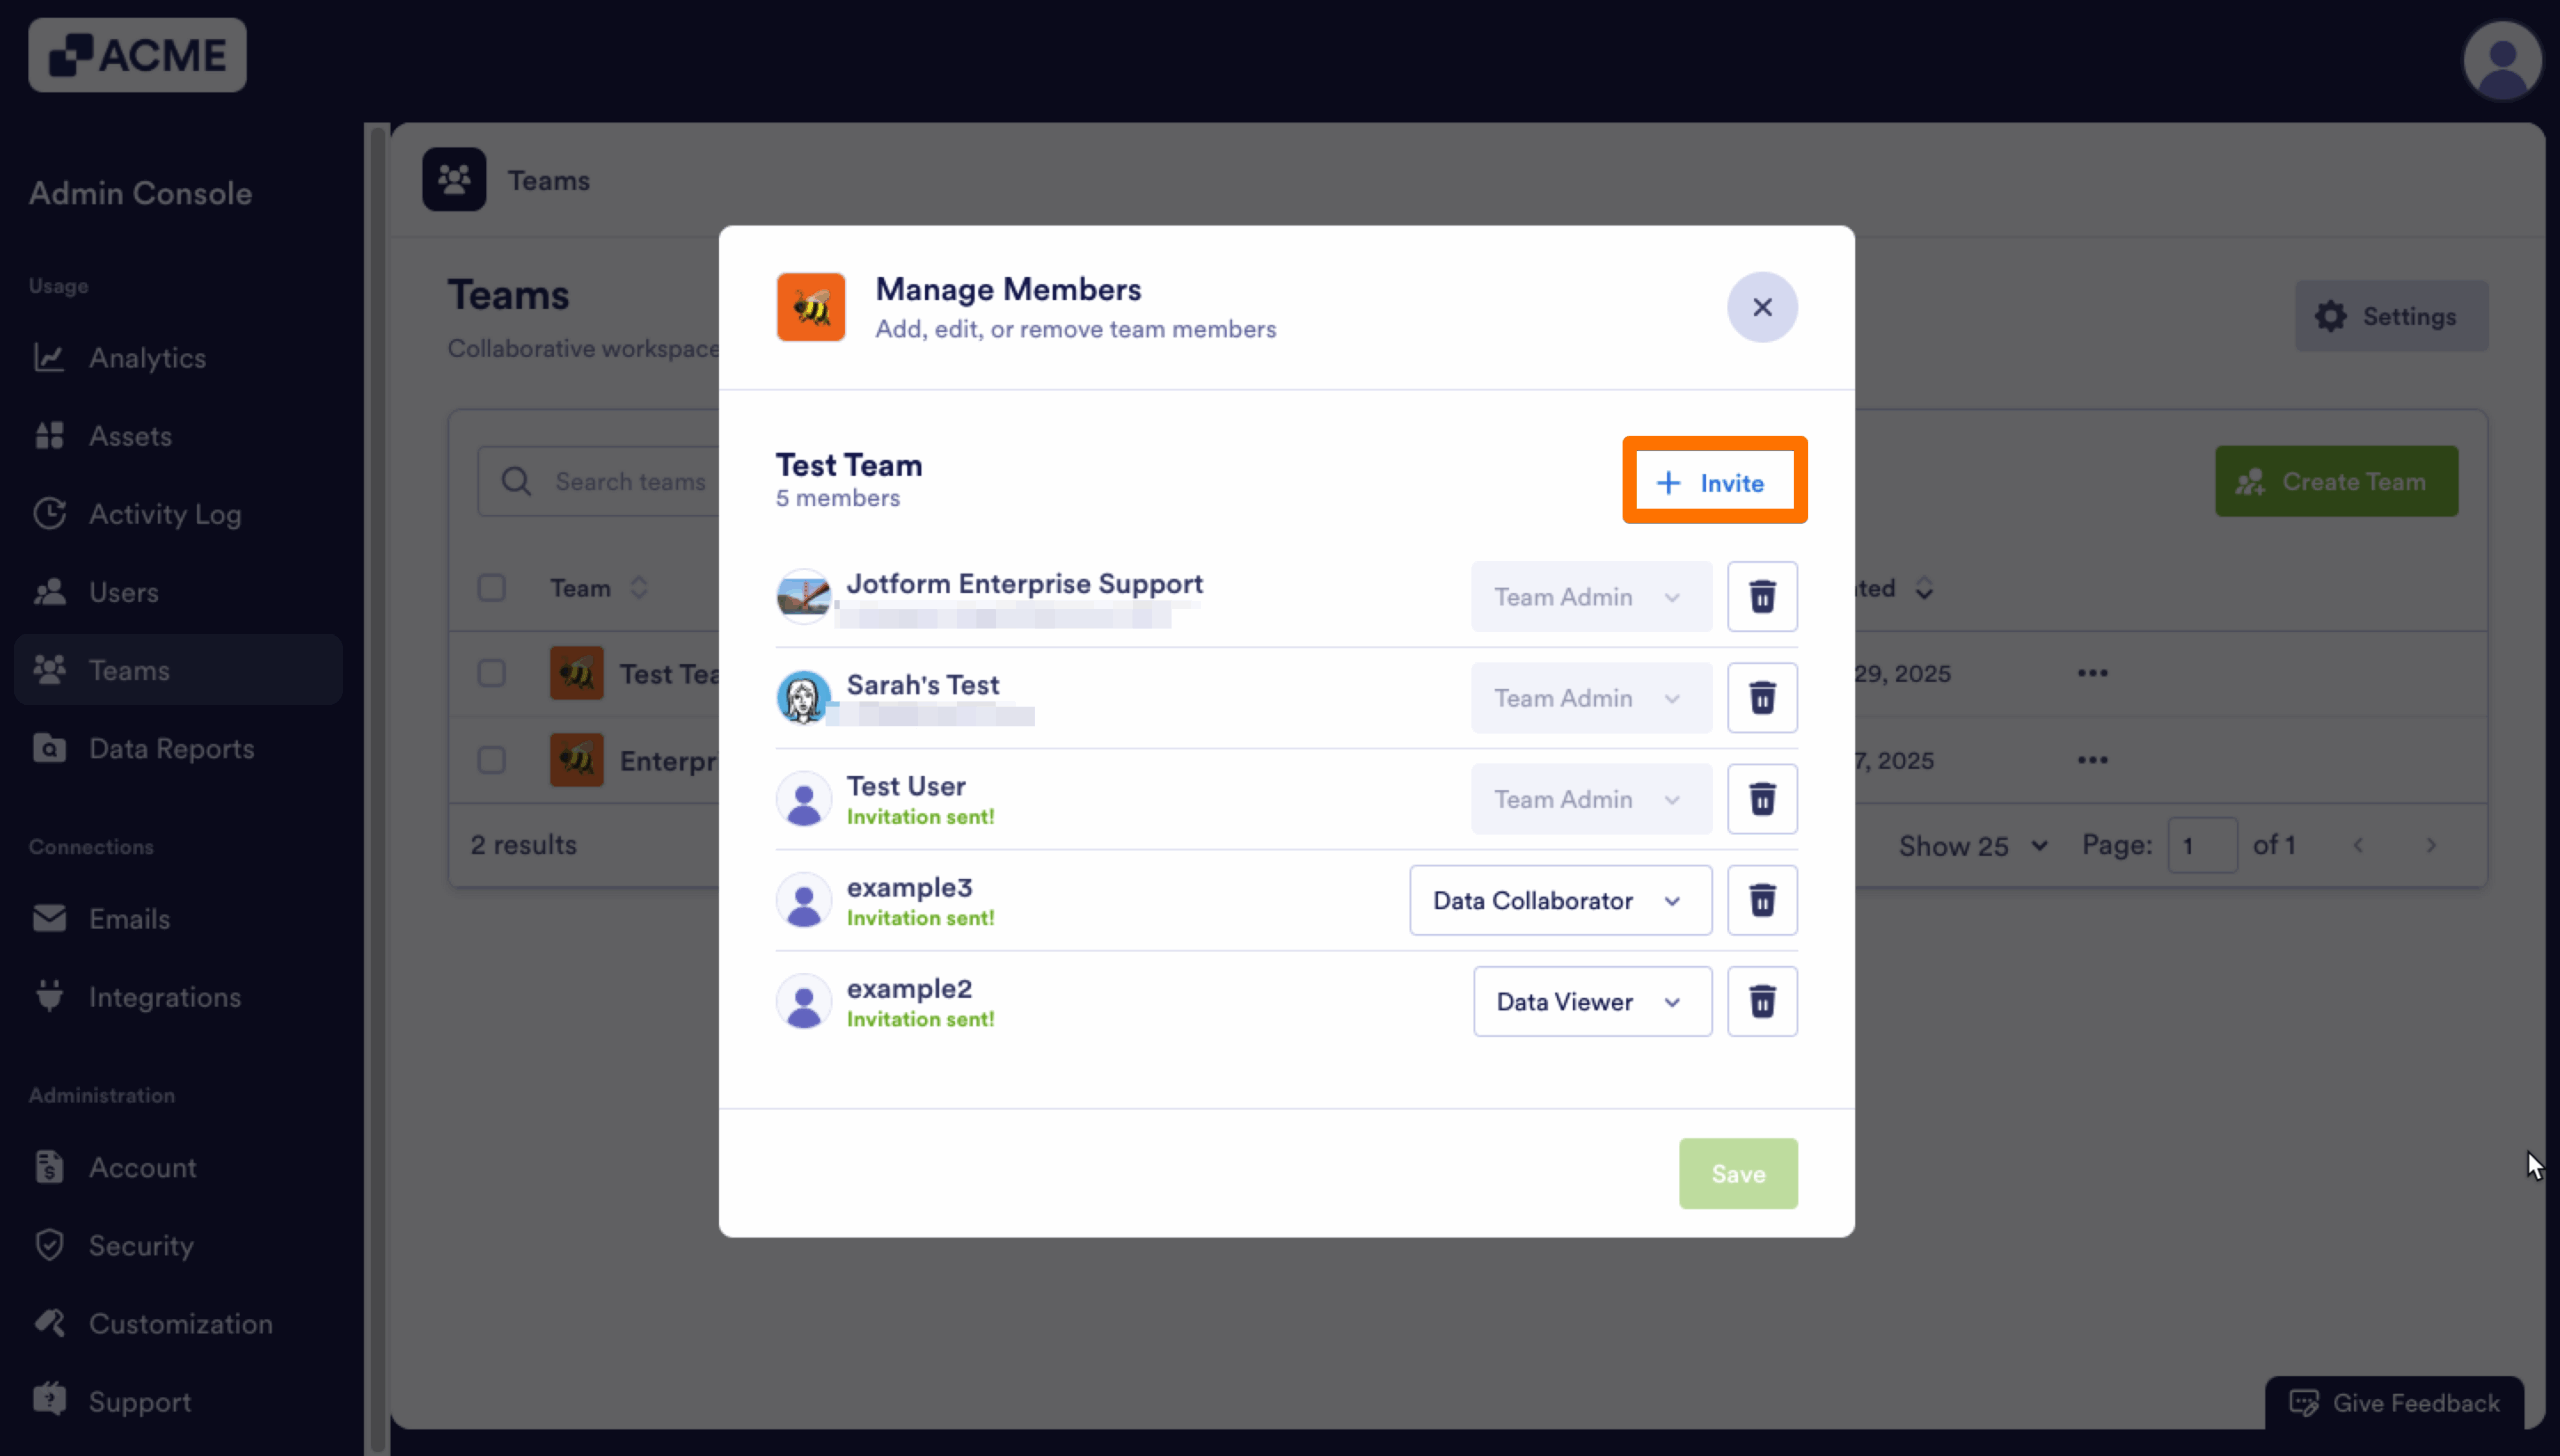Sort teams using the Team column chevron
The image size is (2560, 1456).
coord(640,588)
